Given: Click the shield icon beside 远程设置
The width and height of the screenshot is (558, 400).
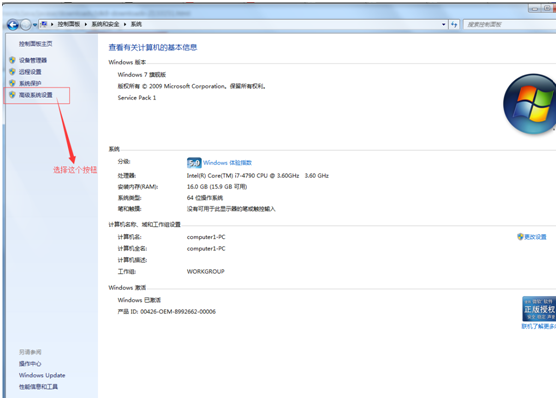Looking at the screenshot, I should pyautogui.click(x=12, y=72).
